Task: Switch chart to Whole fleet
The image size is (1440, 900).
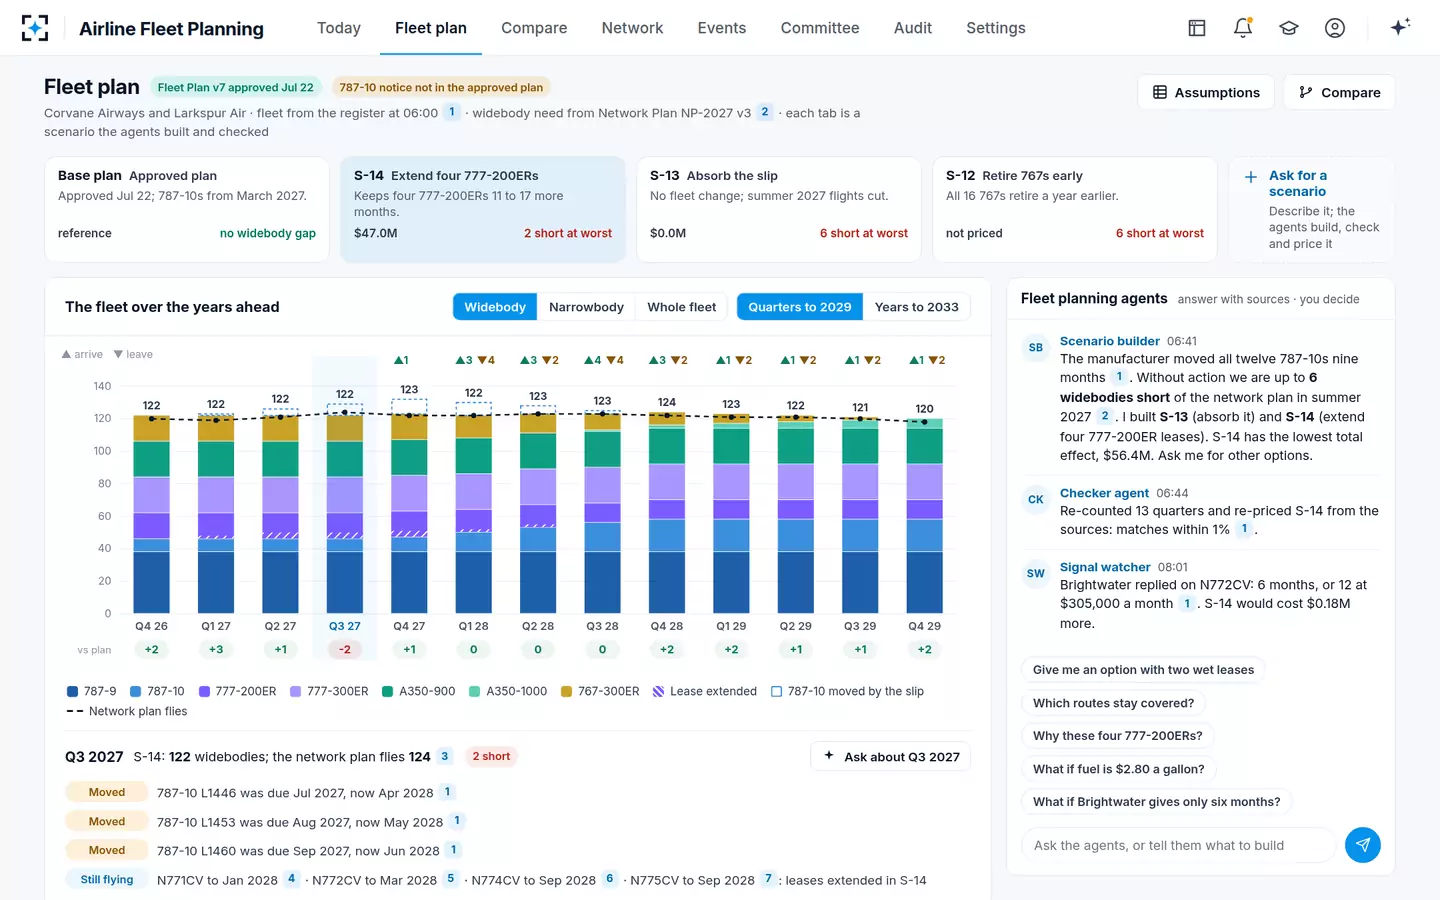Action: [682, 307]
